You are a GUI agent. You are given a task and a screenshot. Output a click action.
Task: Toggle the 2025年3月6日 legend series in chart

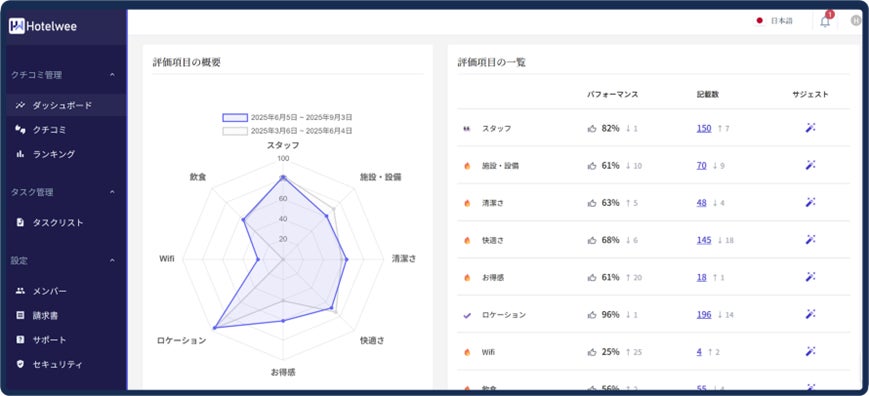coord(288,131)
